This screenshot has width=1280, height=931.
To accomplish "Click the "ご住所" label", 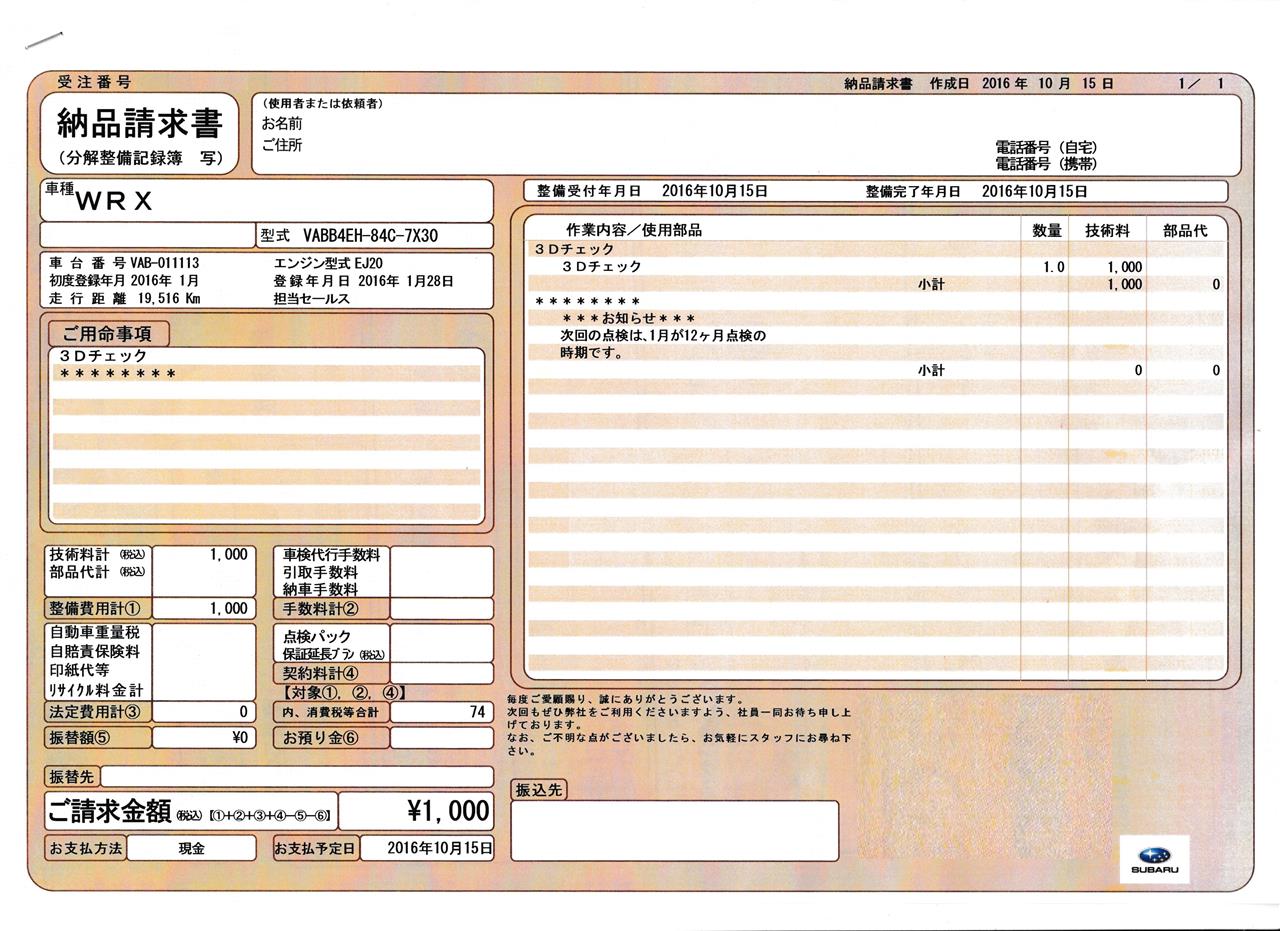I will pos(281,145).
